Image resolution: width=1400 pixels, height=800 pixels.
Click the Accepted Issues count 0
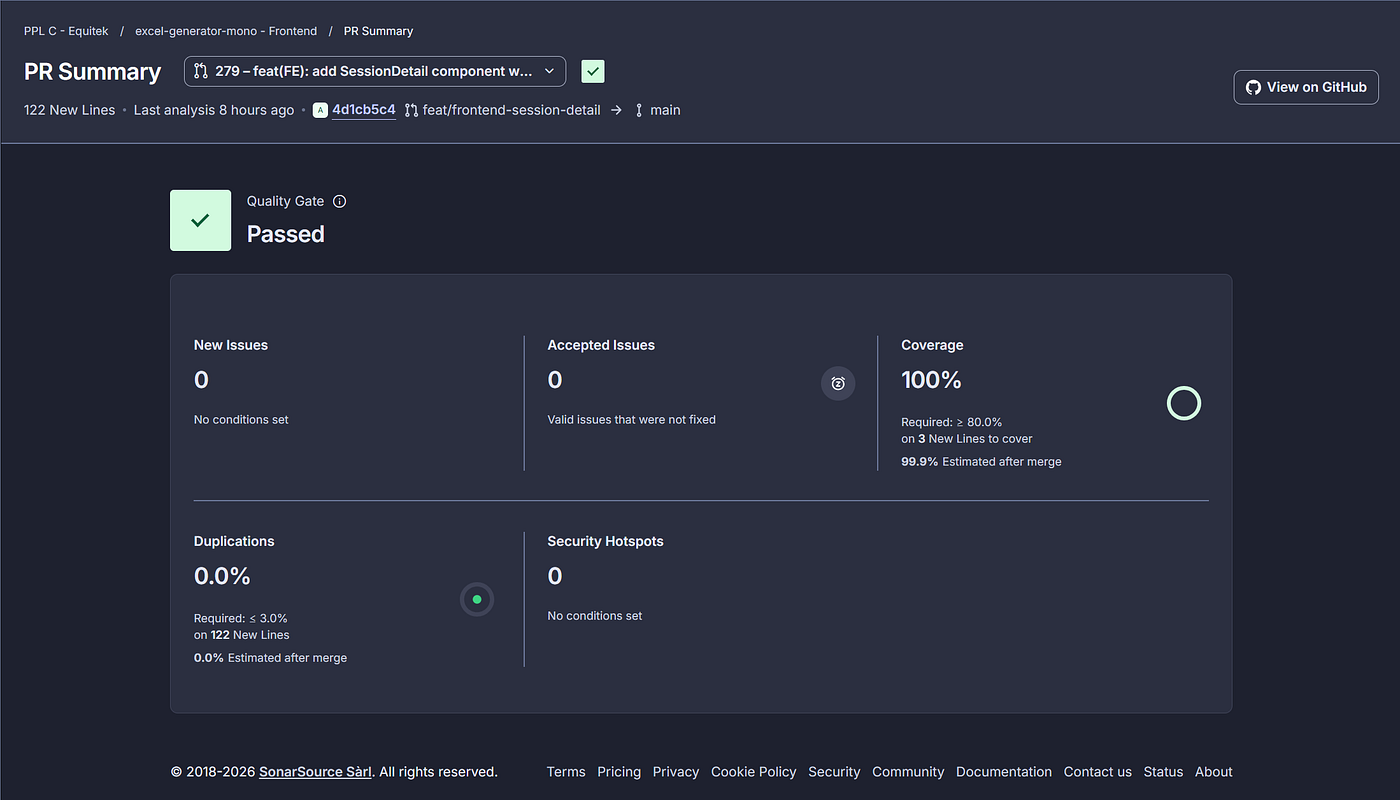coord(555,380)
